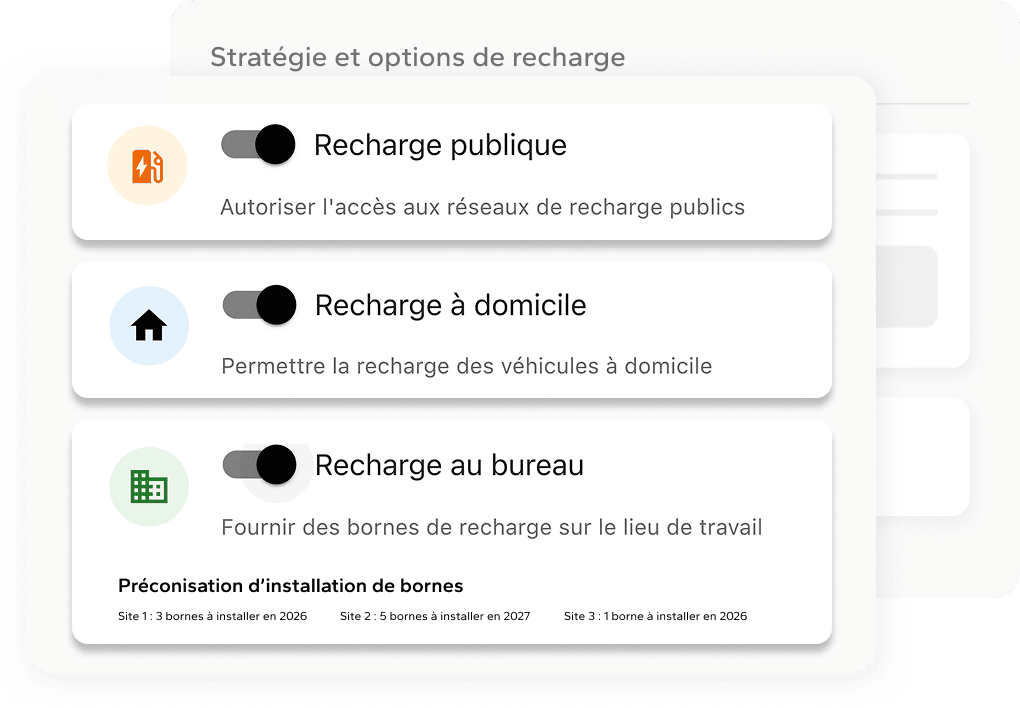Click the orange EV charging station icon

(x=148, y=166)
